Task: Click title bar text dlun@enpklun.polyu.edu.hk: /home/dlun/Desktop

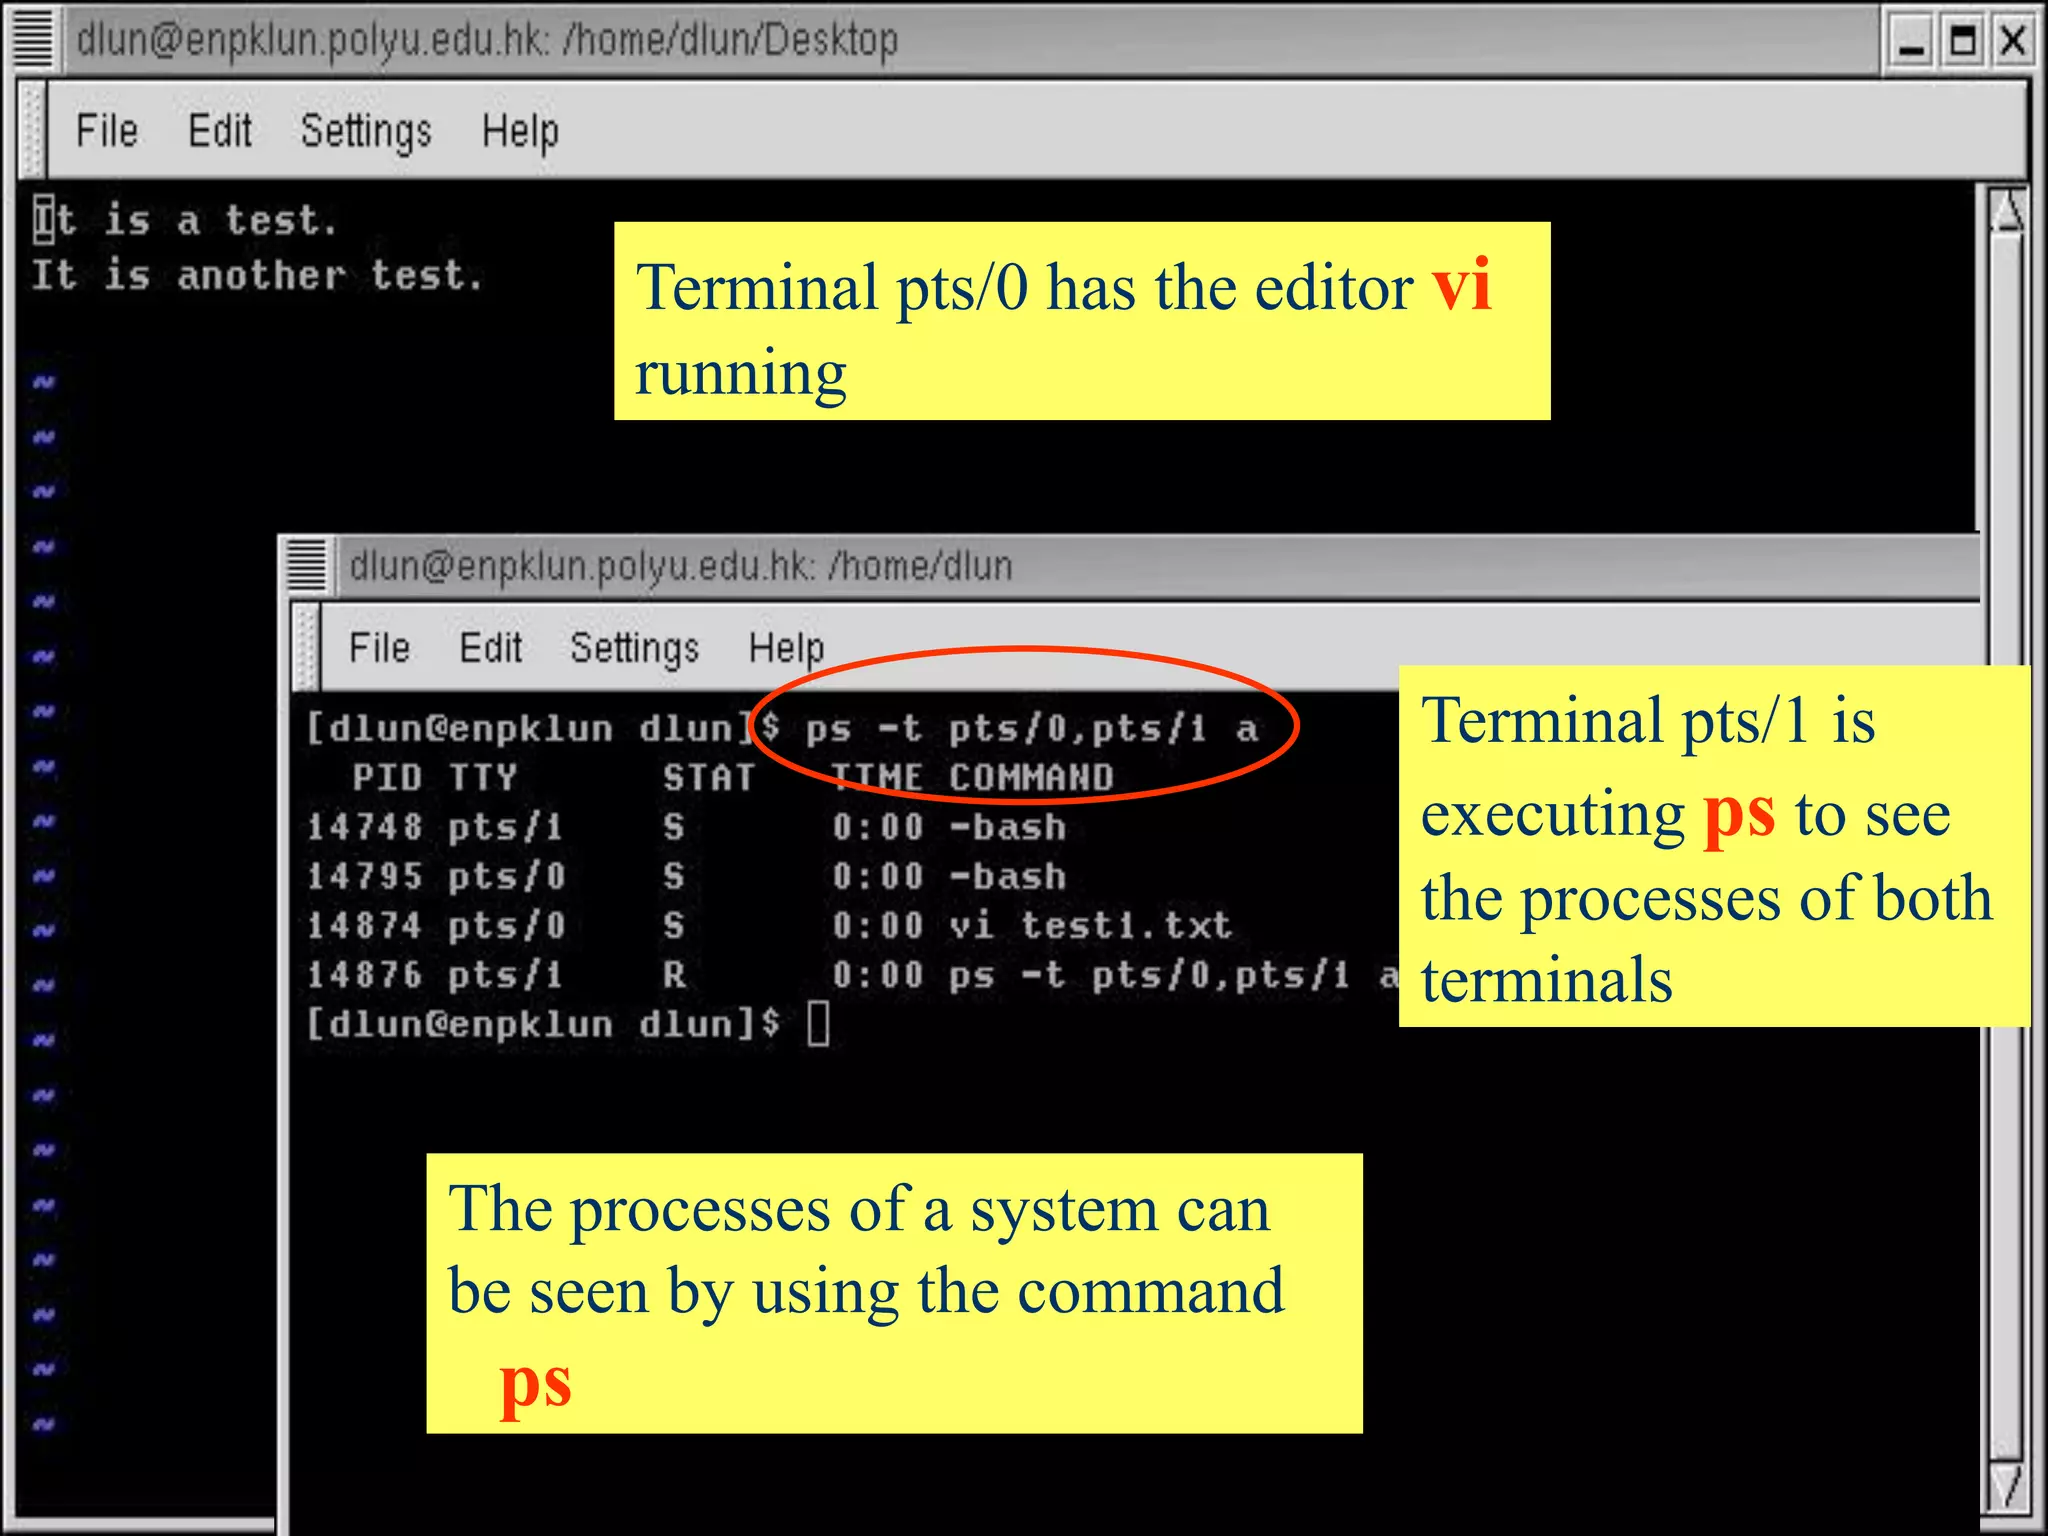Action: click(x=487, y=40)
